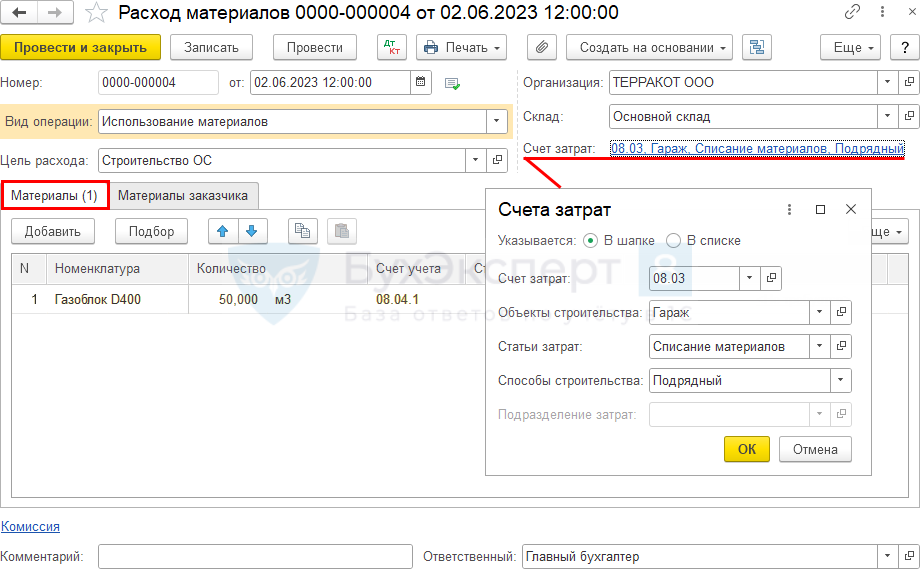Expand the Вид операции dropdown

[497, 122]
